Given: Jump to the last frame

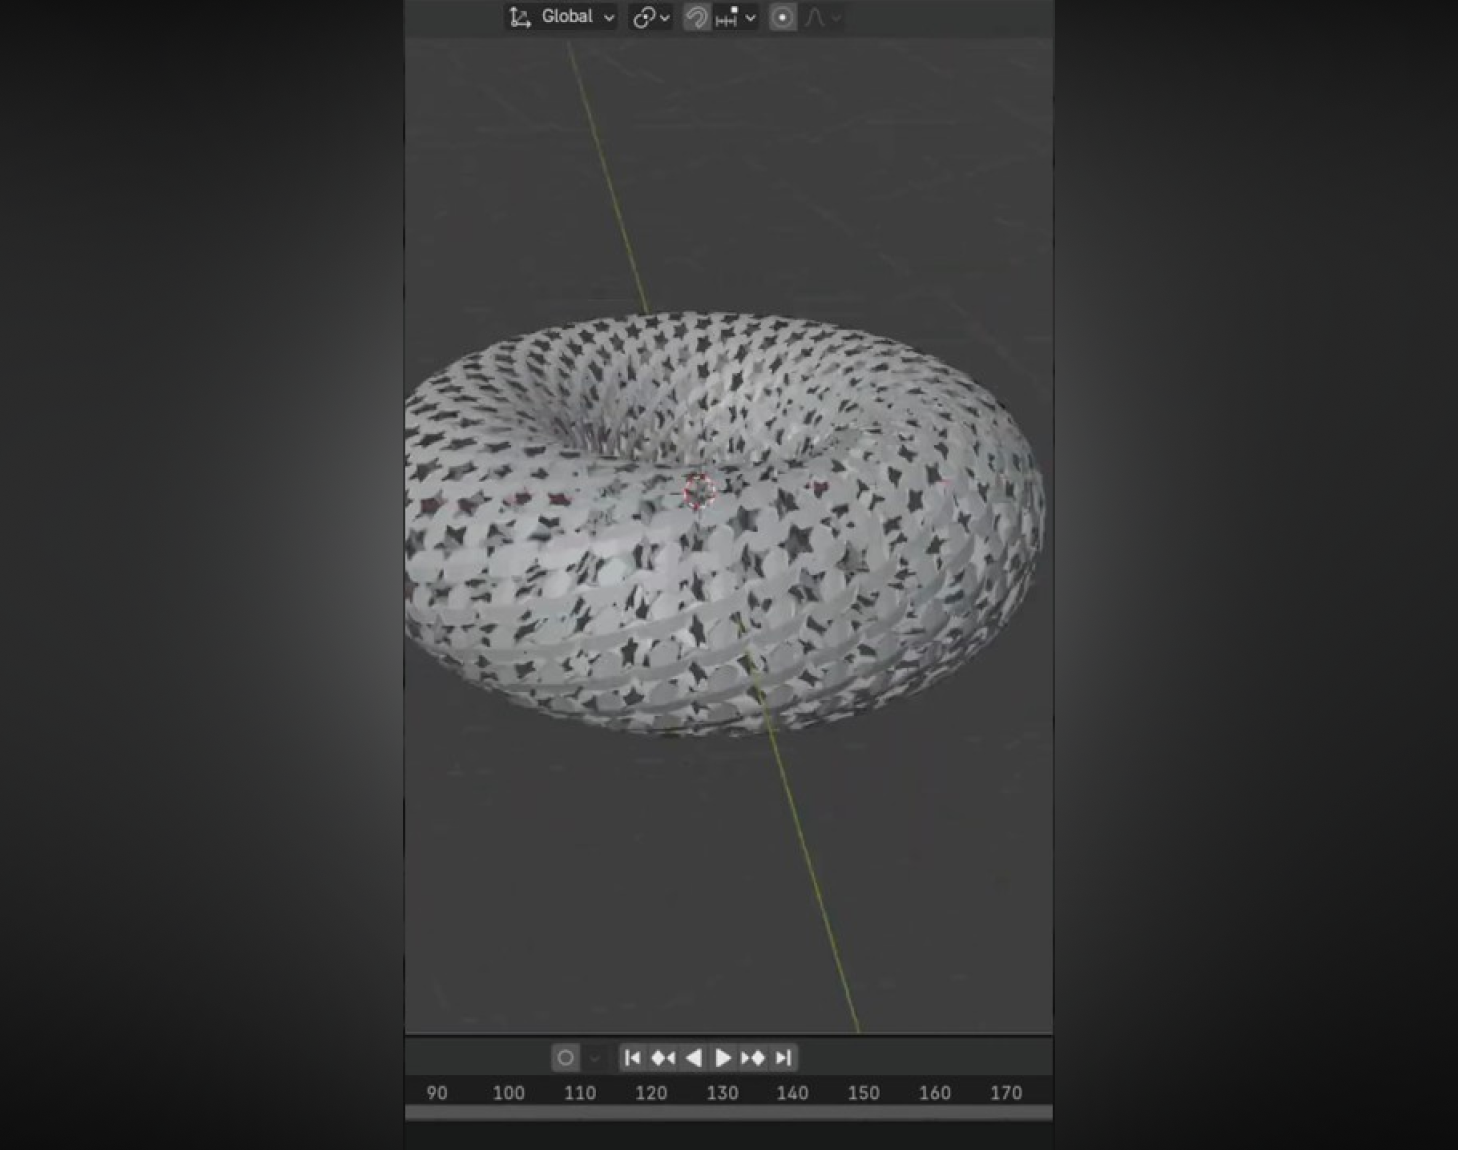Looking at the screenshot, I should click(783, 1057).
